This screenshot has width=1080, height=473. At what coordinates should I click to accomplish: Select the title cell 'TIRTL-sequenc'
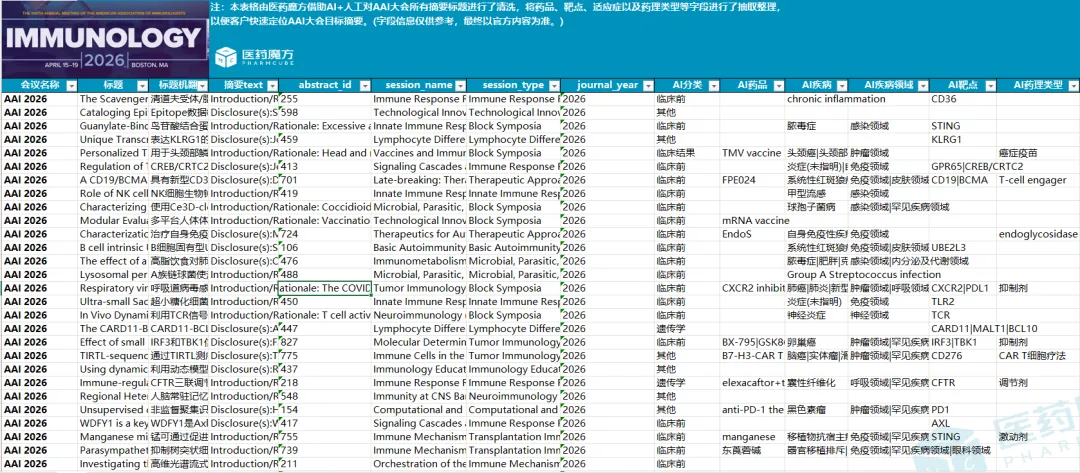[113, 355]
